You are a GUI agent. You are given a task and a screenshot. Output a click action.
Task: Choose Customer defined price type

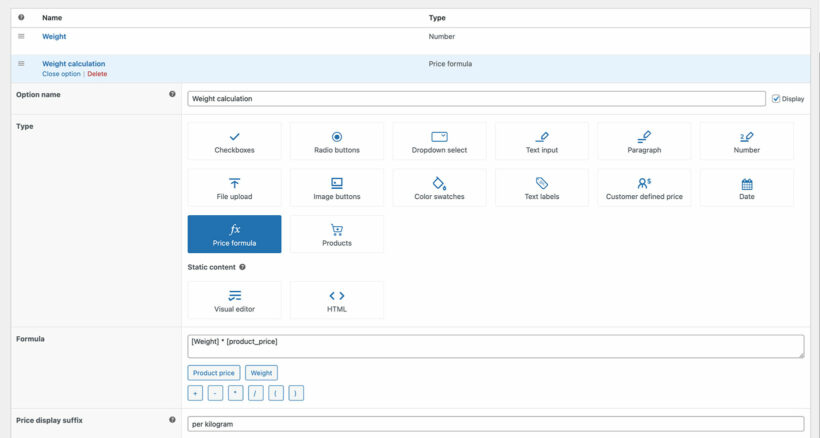click(x=644, y=188)
